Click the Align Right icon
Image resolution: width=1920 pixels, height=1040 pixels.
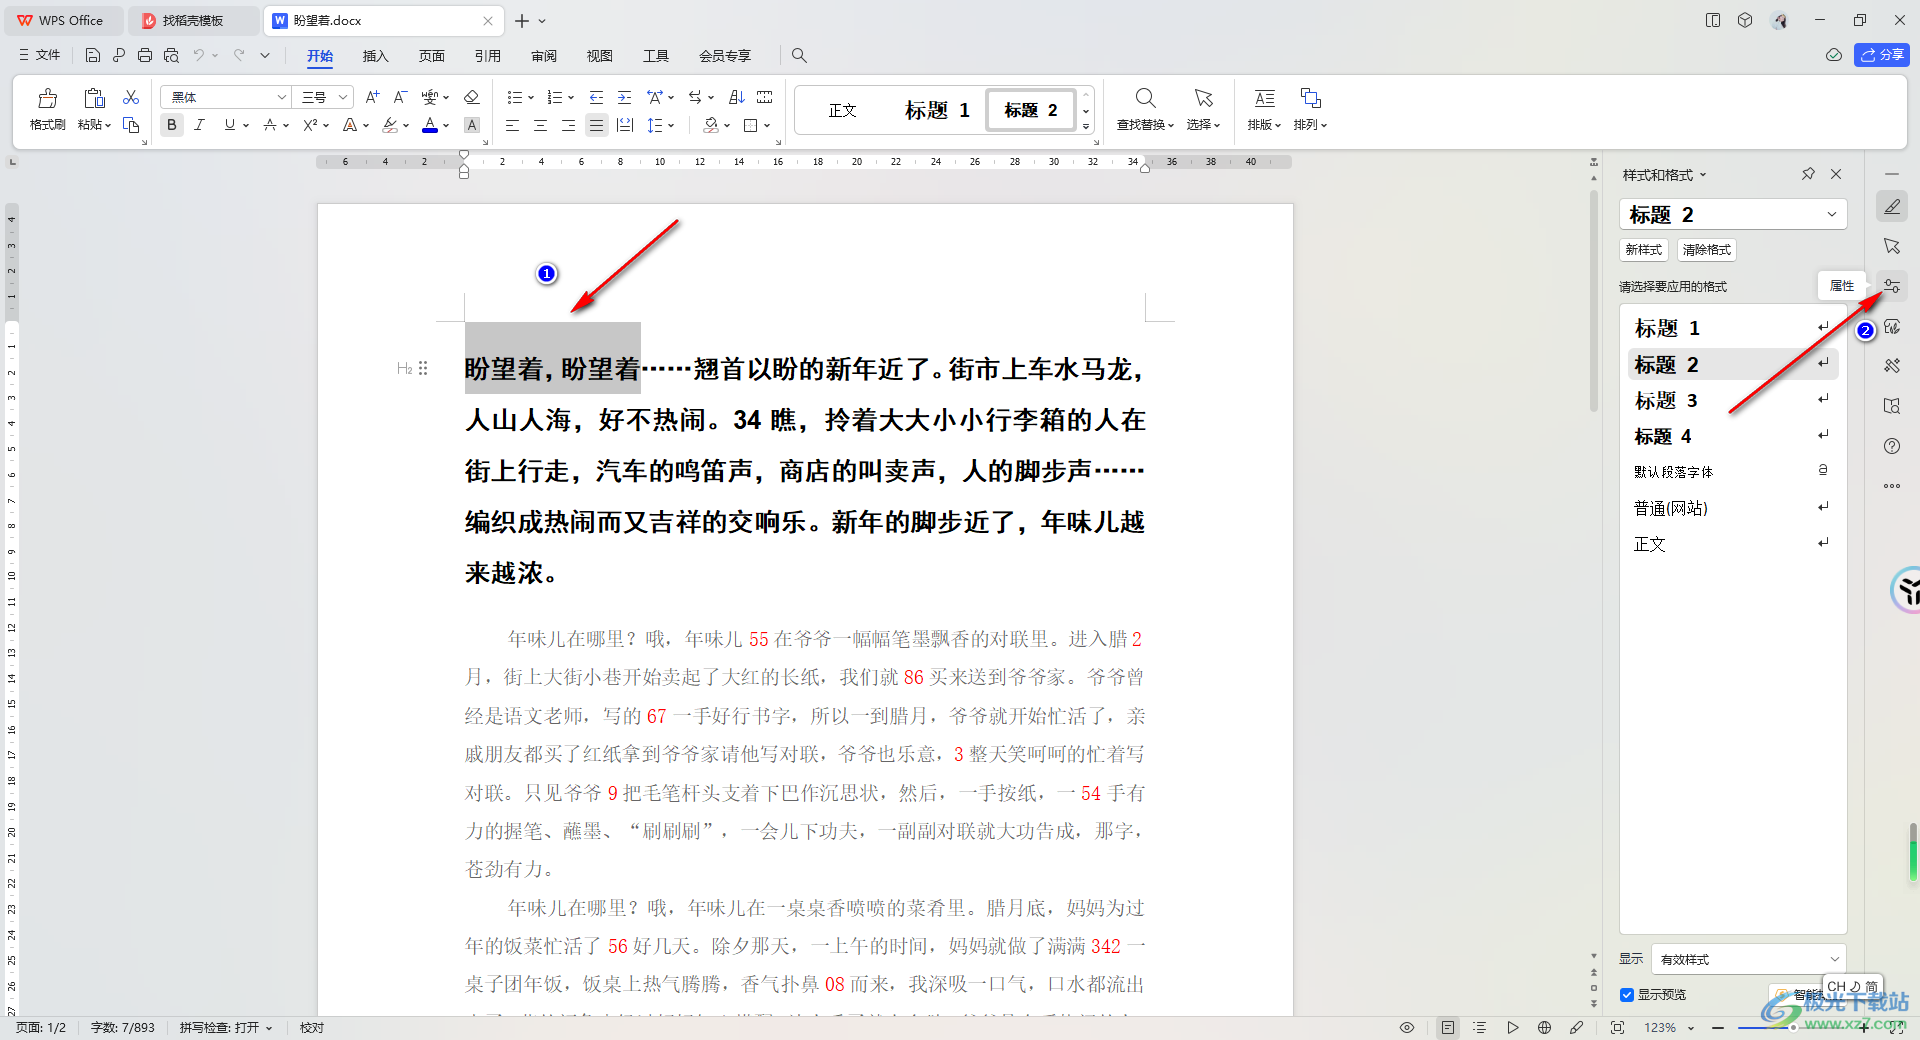568,125
